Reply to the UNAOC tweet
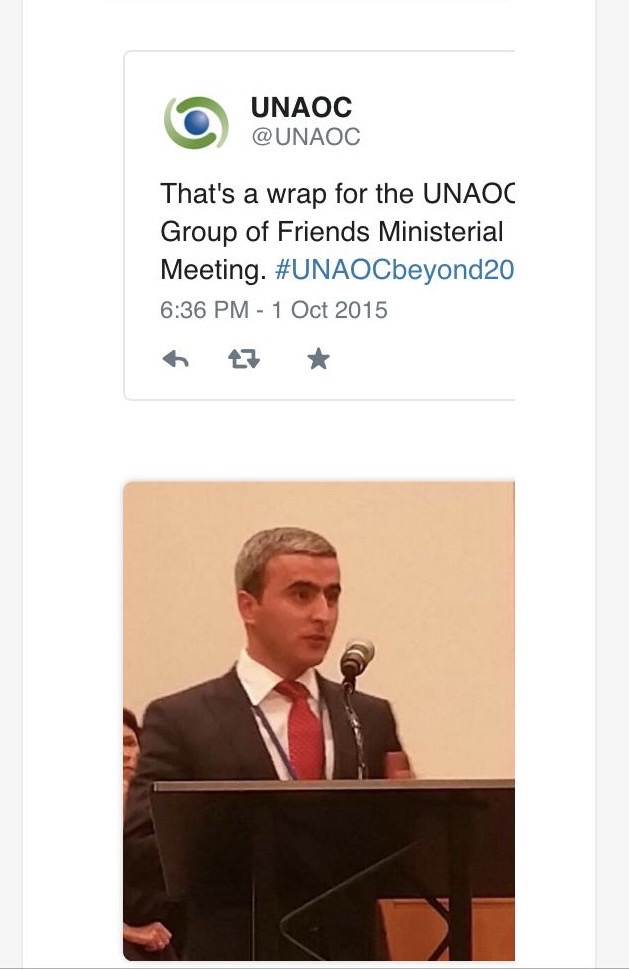 pyautogui.click(x=175, y=359)
